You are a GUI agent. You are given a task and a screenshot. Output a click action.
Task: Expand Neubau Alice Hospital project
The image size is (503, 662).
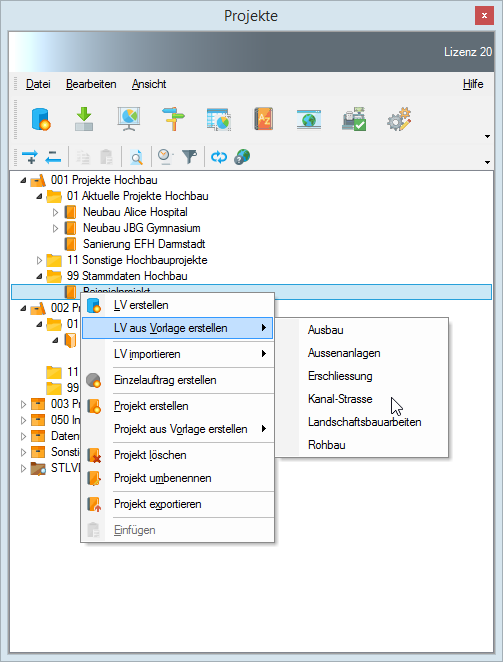point(55,212)
